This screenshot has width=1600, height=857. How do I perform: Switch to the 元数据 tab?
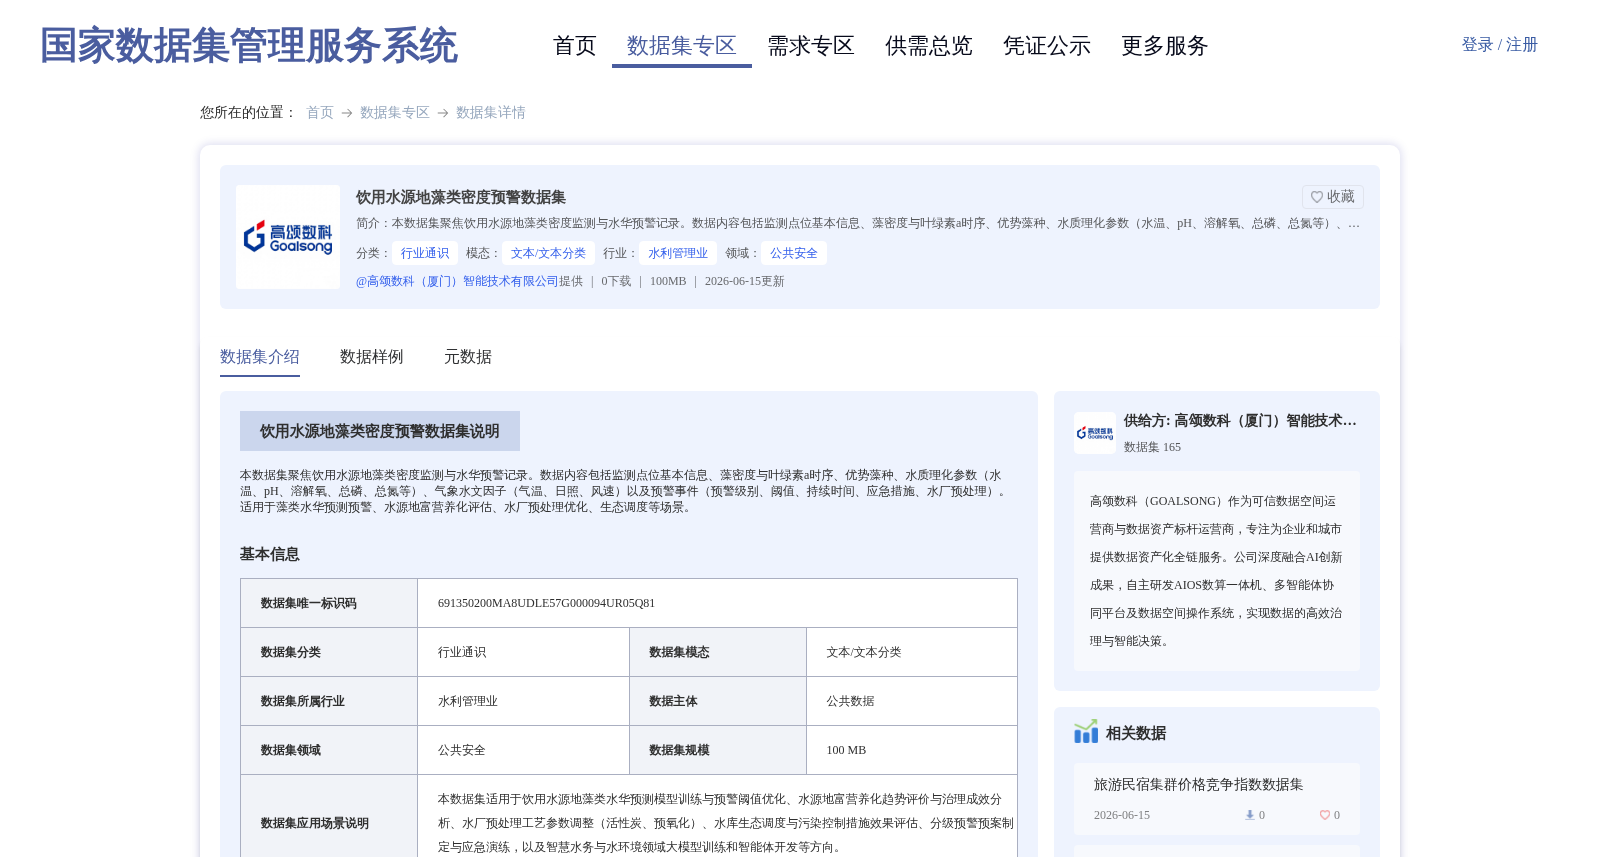tap(468, 357)
